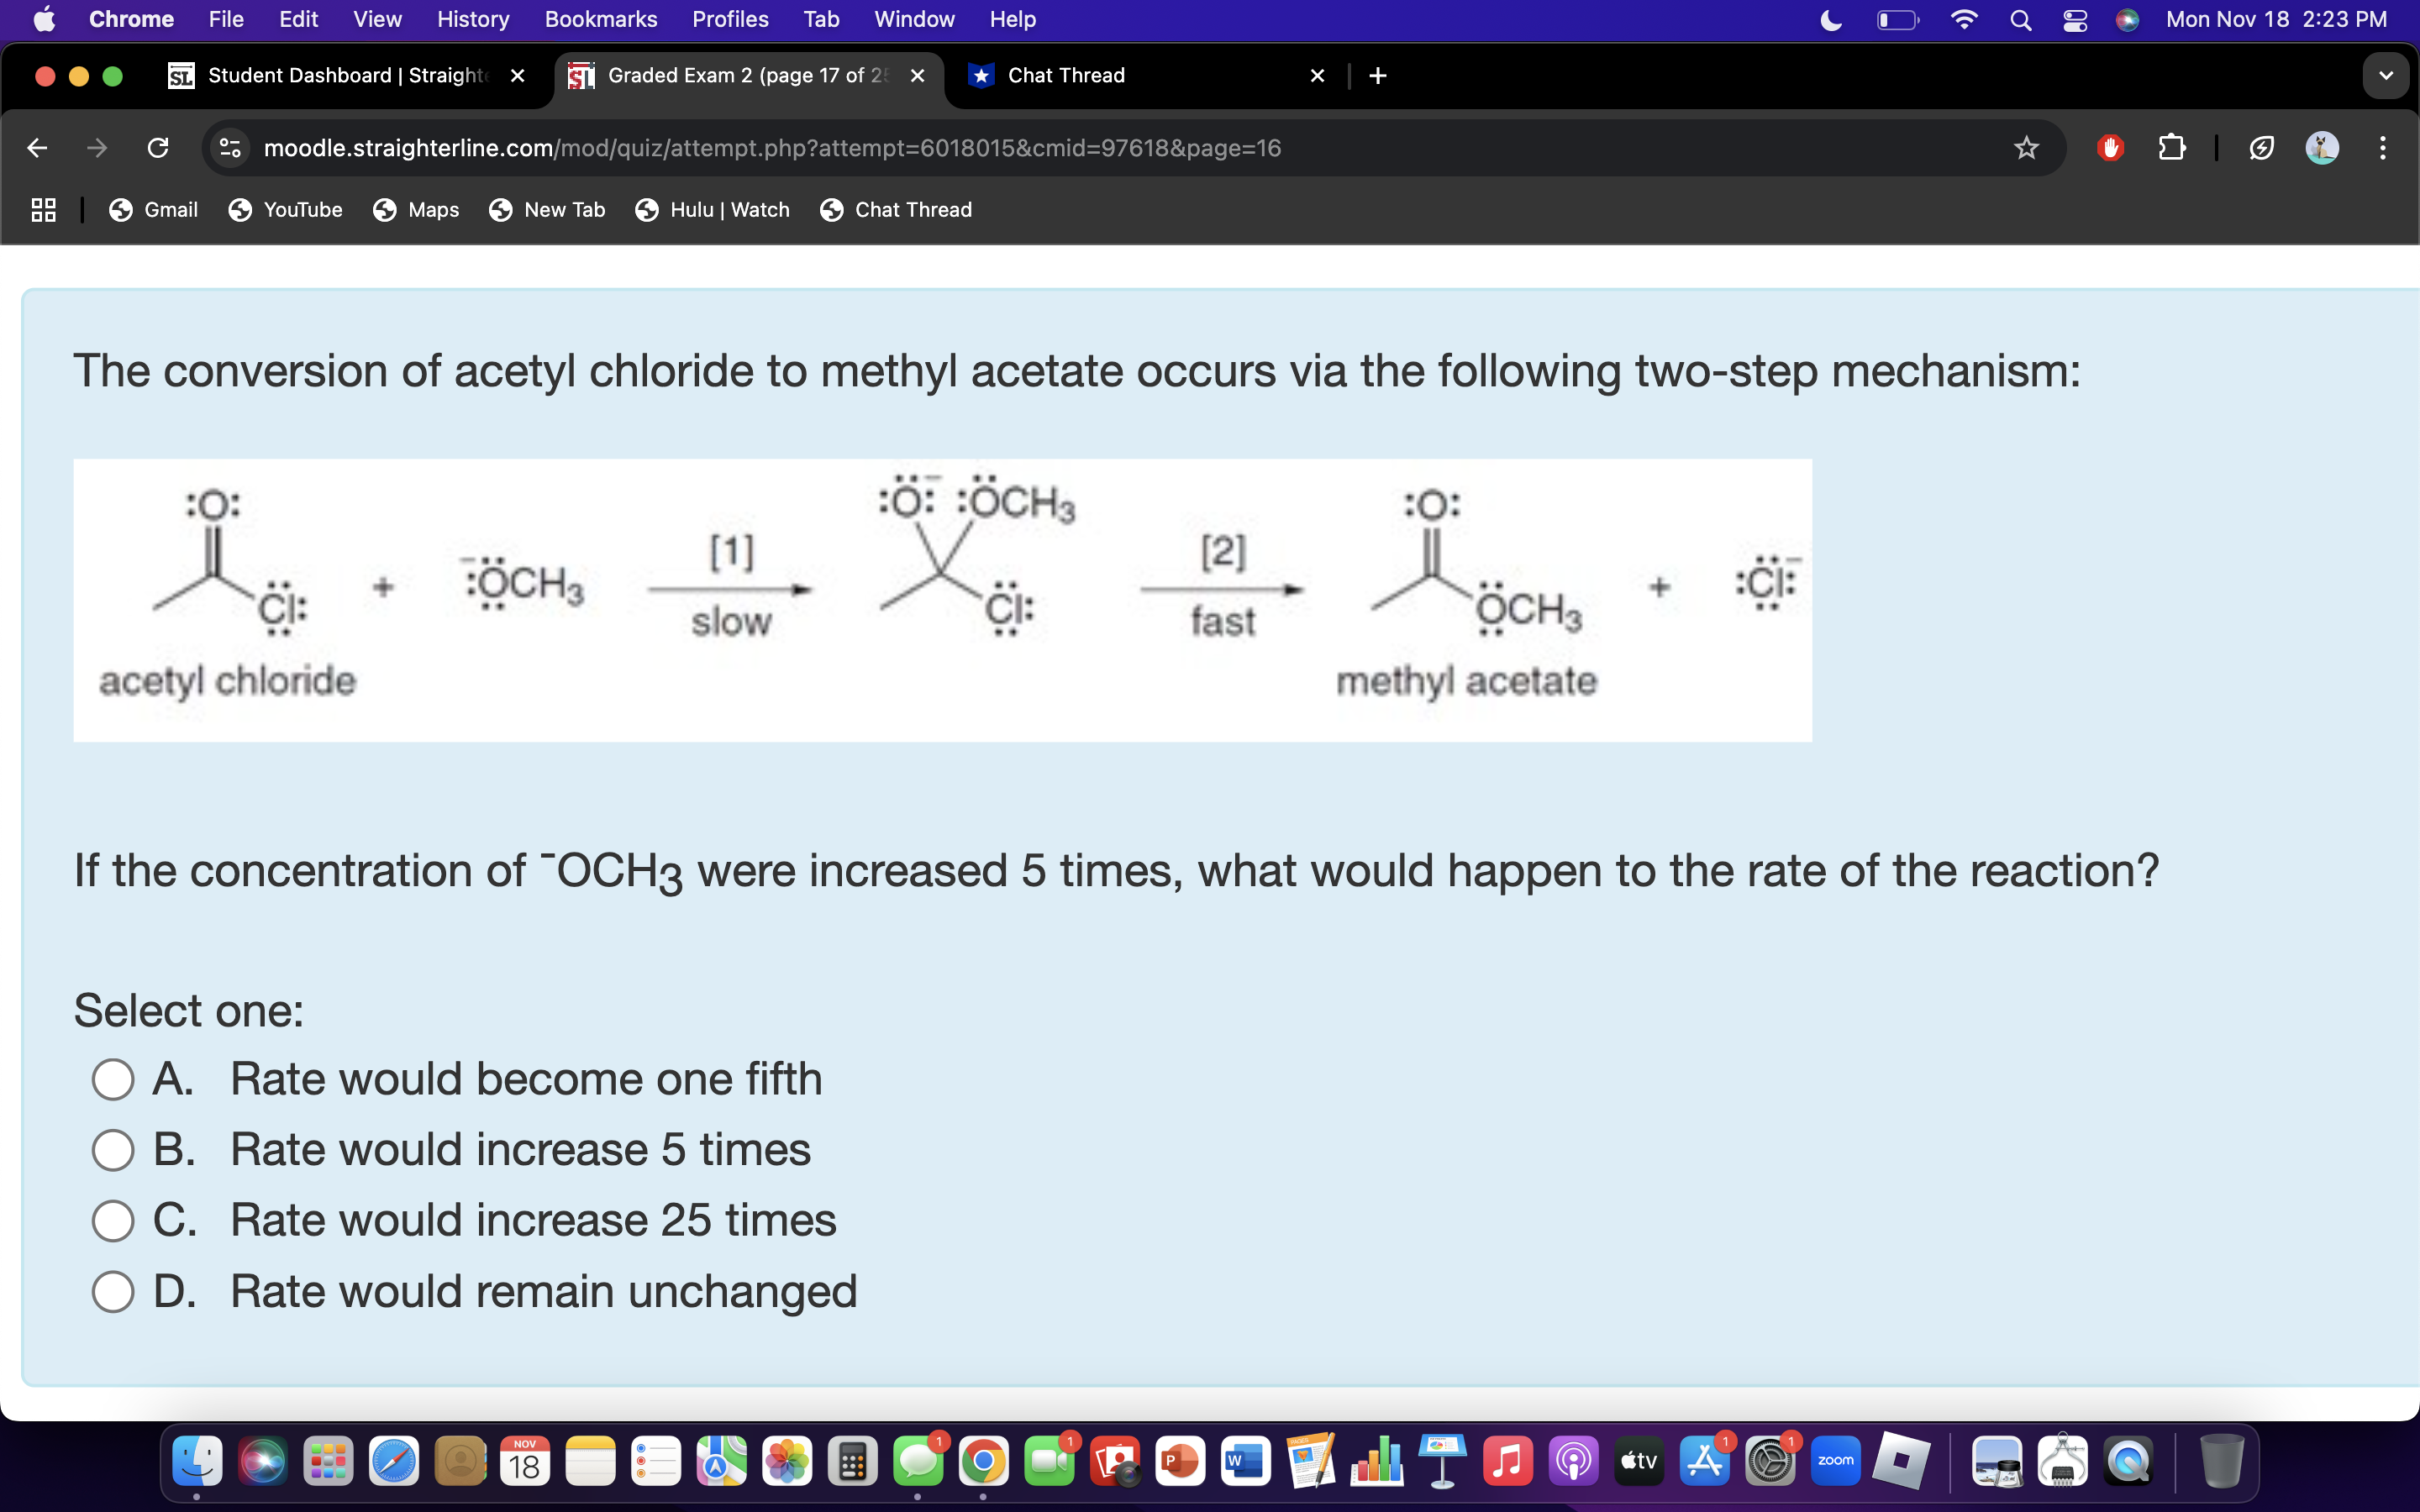The height and width of the screenshot is (1512, 2420).
Task: Open macOS Control Center in the menu bar
Action: click(x=2075, y=20)
